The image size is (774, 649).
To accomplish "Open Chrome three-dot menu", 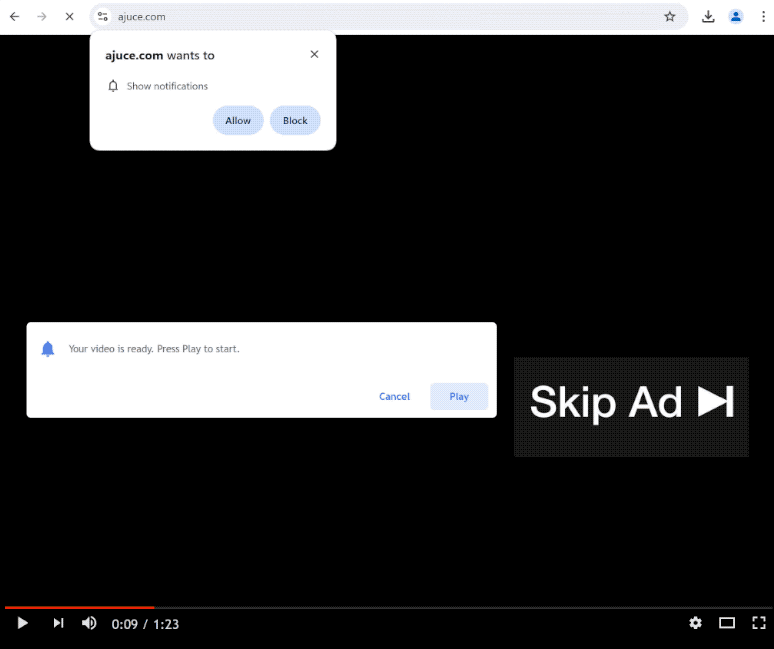I will click(x=763, y=17).
